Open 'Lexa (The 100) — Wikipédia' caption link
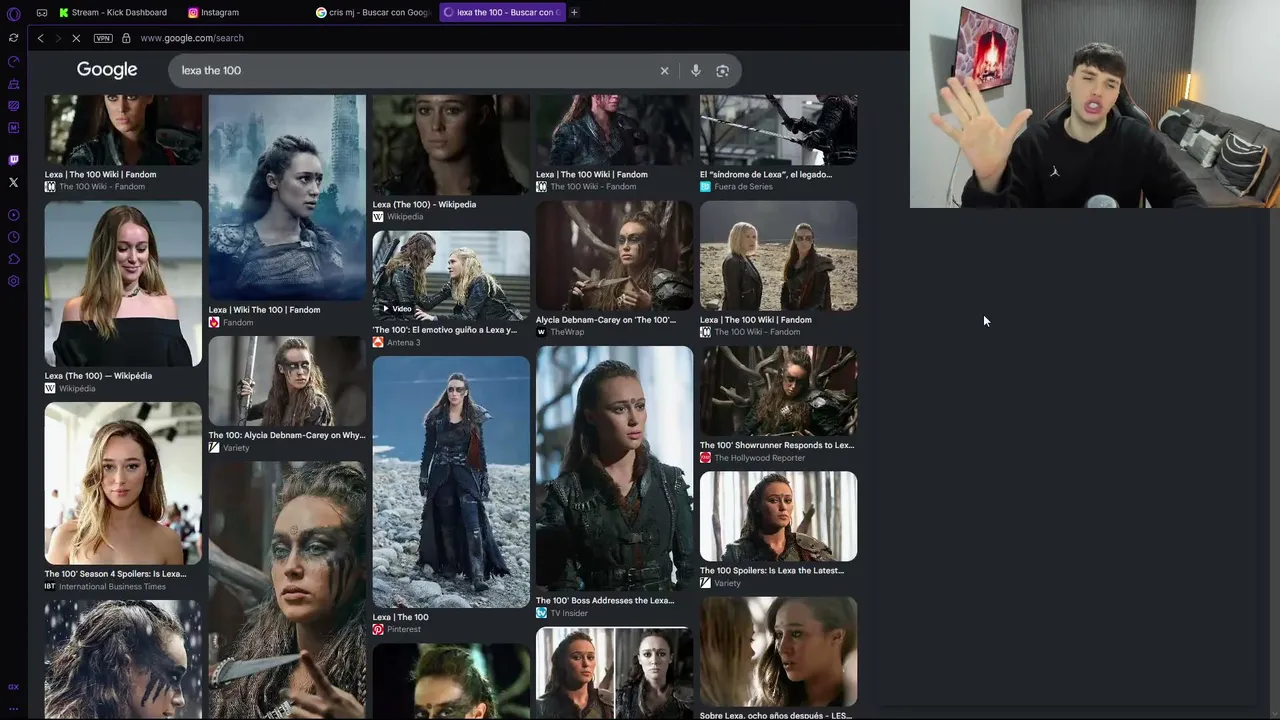1280x720 pixels. click(98, 376)
